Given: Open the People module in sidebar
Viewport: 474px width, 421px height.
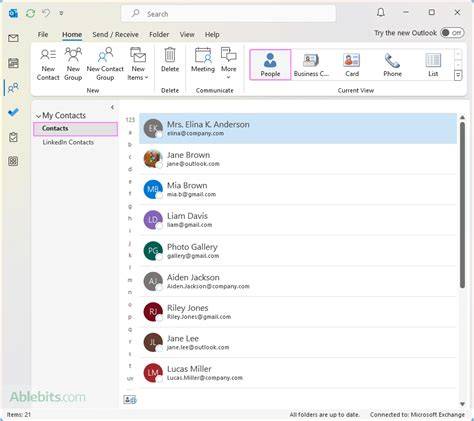Looking at the screenshot, I should (13, 88).
